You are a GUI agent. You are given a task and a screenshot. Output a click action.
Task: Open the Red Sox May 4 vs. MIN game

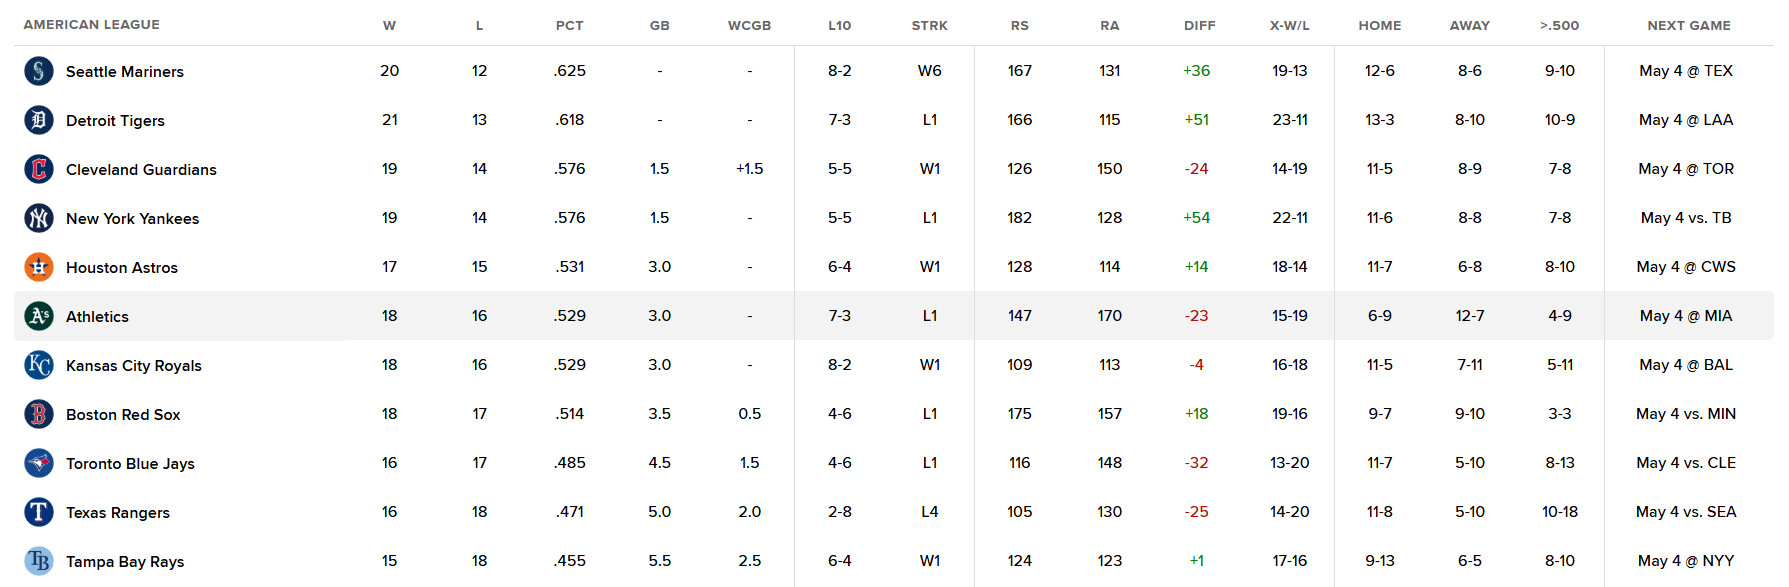point(1686,414)
